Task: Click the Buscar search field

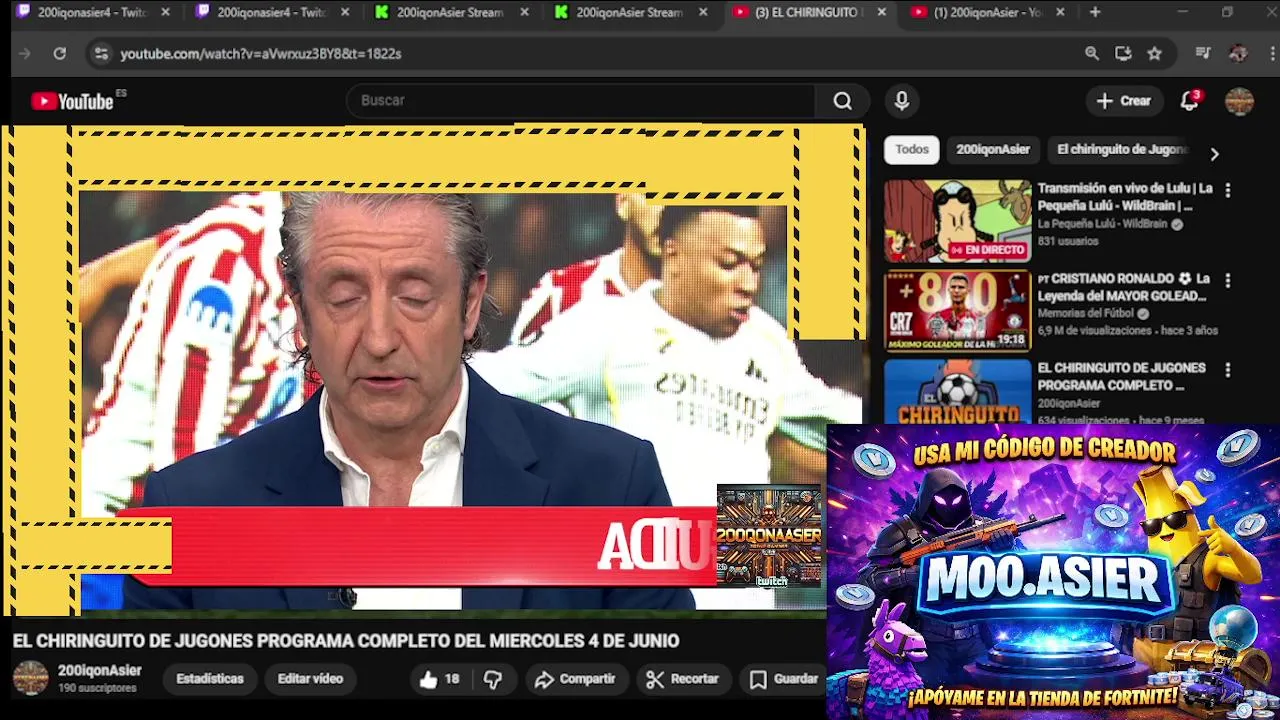Action: [x=580, y=101]
